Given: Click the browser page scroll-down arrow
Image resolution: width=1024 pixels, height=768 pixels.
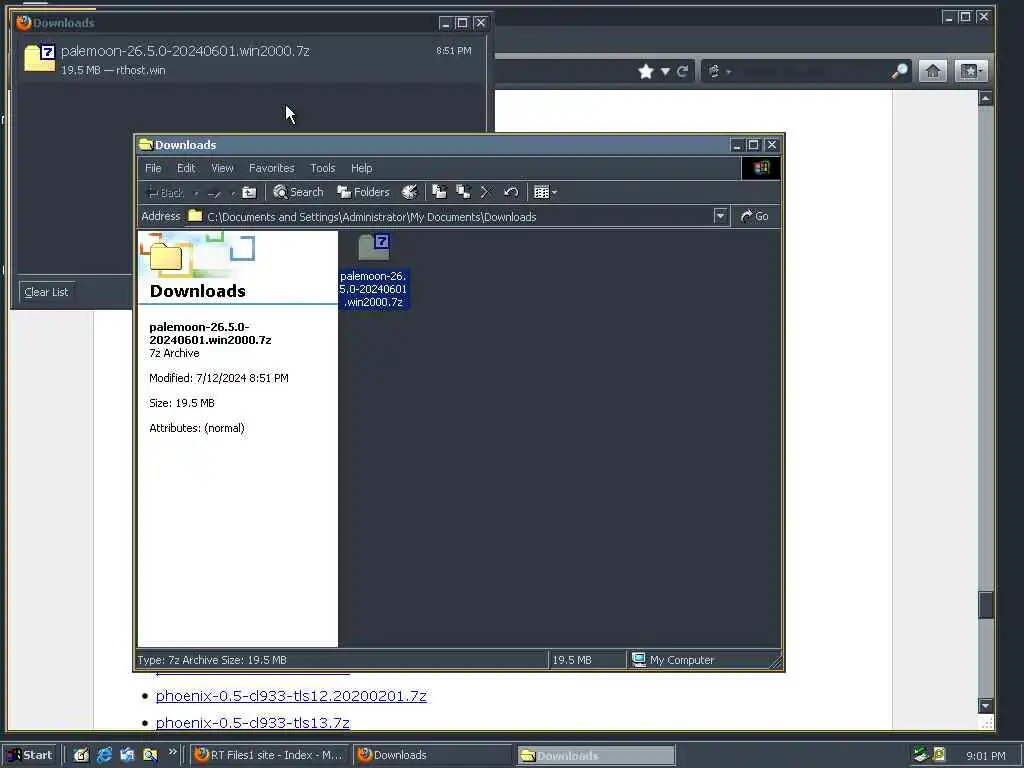Looking at the screenshot, I should pos(985,705).
